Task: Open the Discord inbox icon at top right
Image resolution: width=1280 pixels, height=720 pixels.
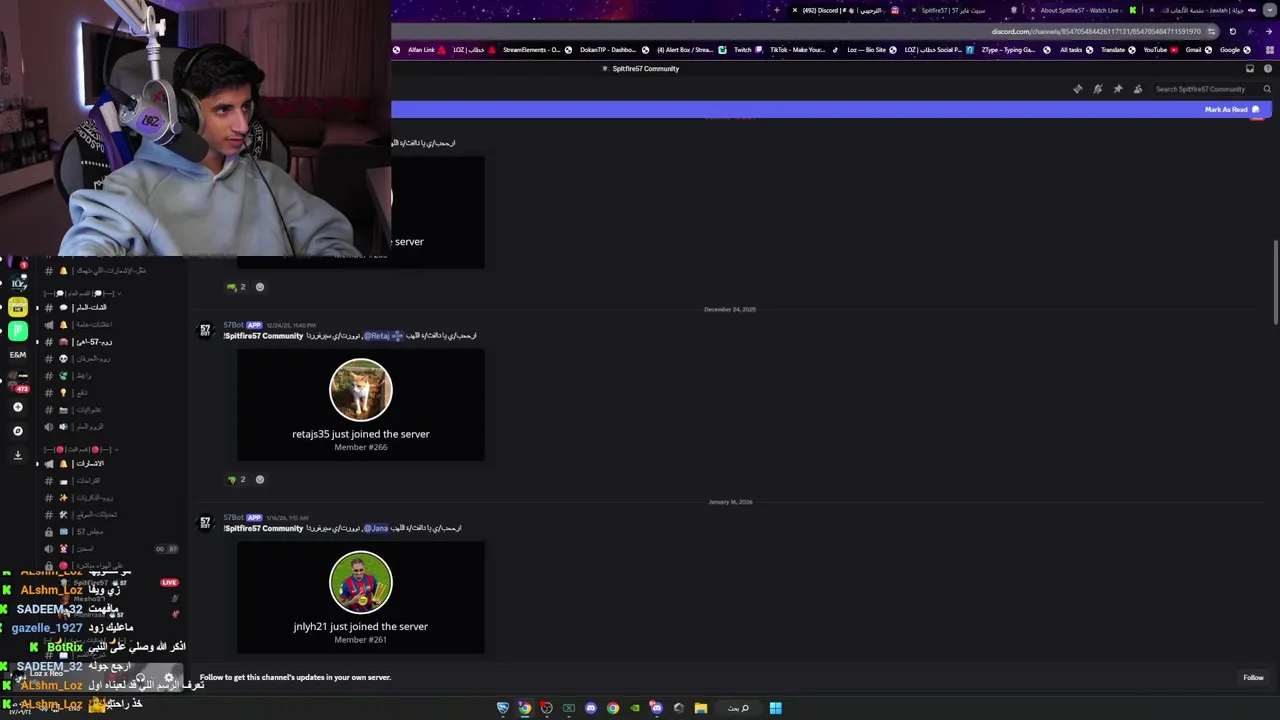Action: pyautogui.click(x=1250, y=69)
